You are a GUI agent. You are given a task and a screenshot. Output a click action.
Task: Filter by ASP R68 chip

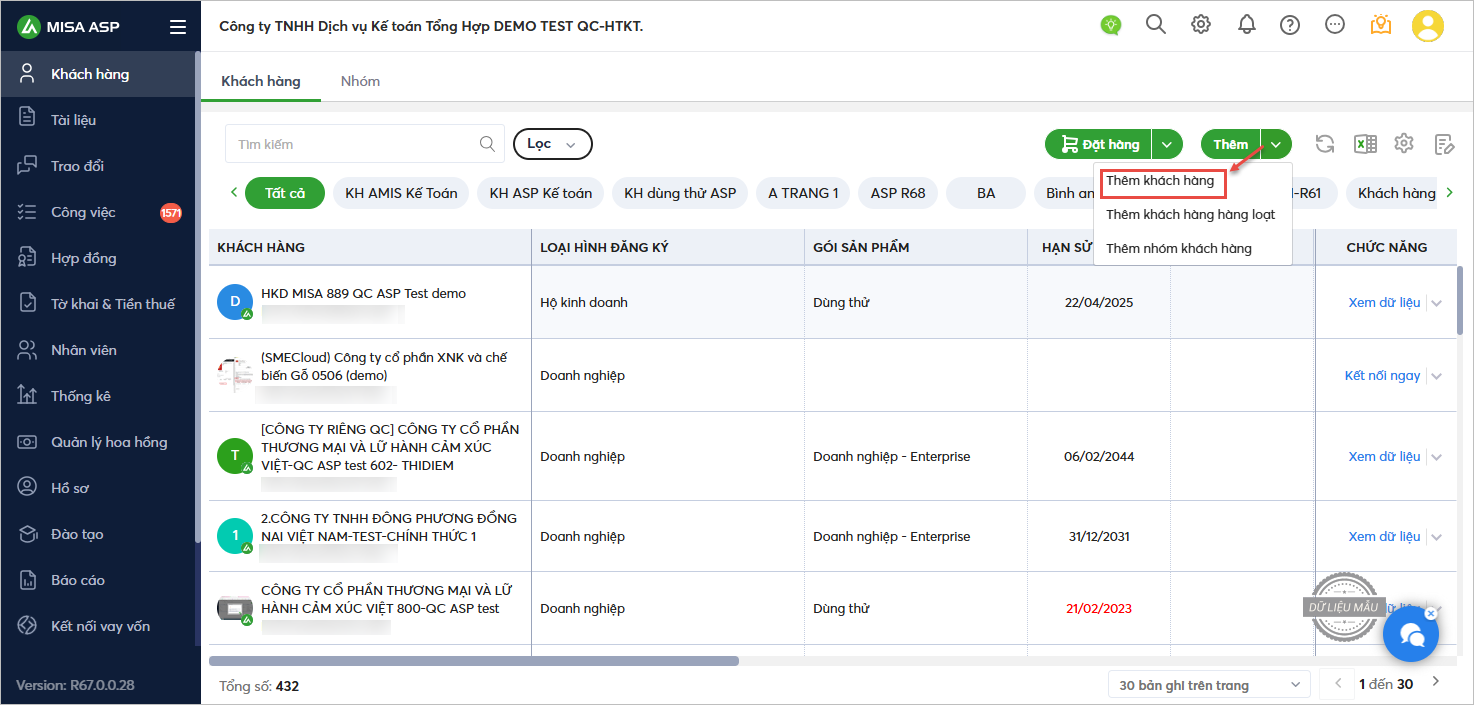tap(898, 193)
